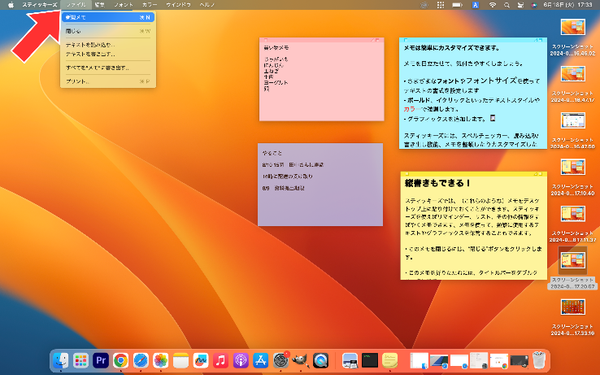600x375 pixels.
Task: Click the Siri icon in the menu bar
Action: (x=534, y=5)
